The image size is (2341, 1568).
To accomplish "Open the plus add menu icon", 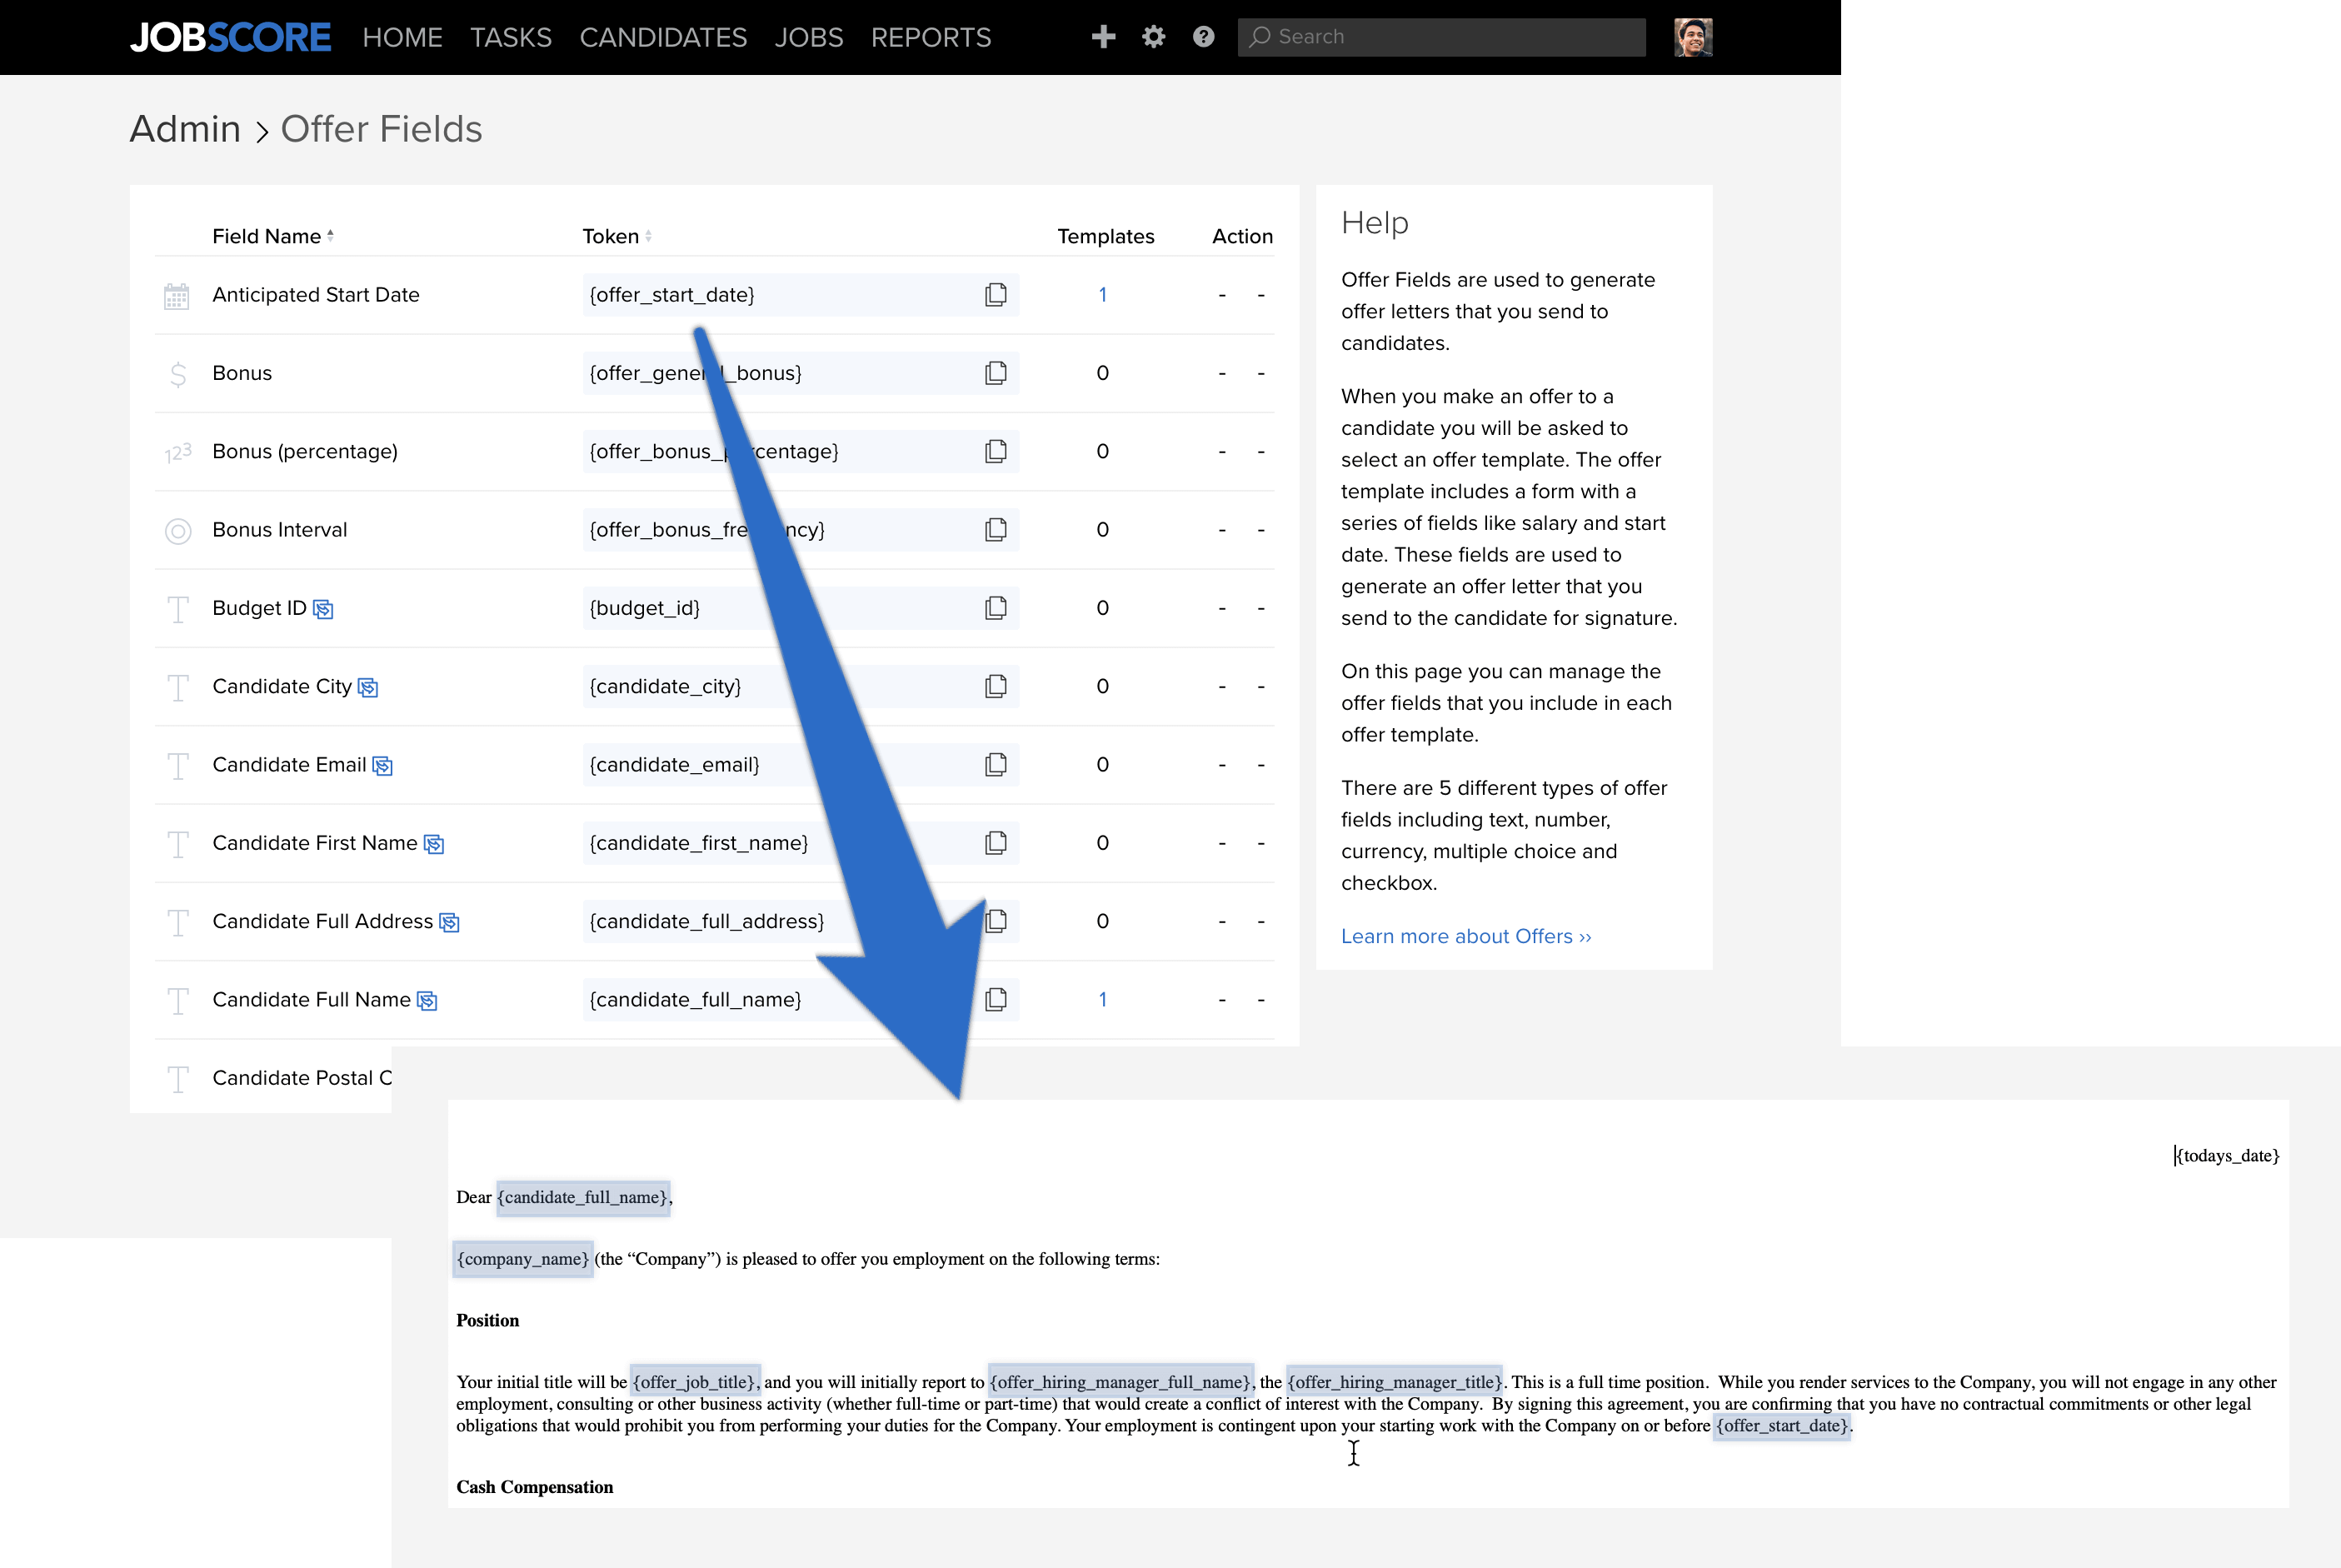I will point(1103,37).
